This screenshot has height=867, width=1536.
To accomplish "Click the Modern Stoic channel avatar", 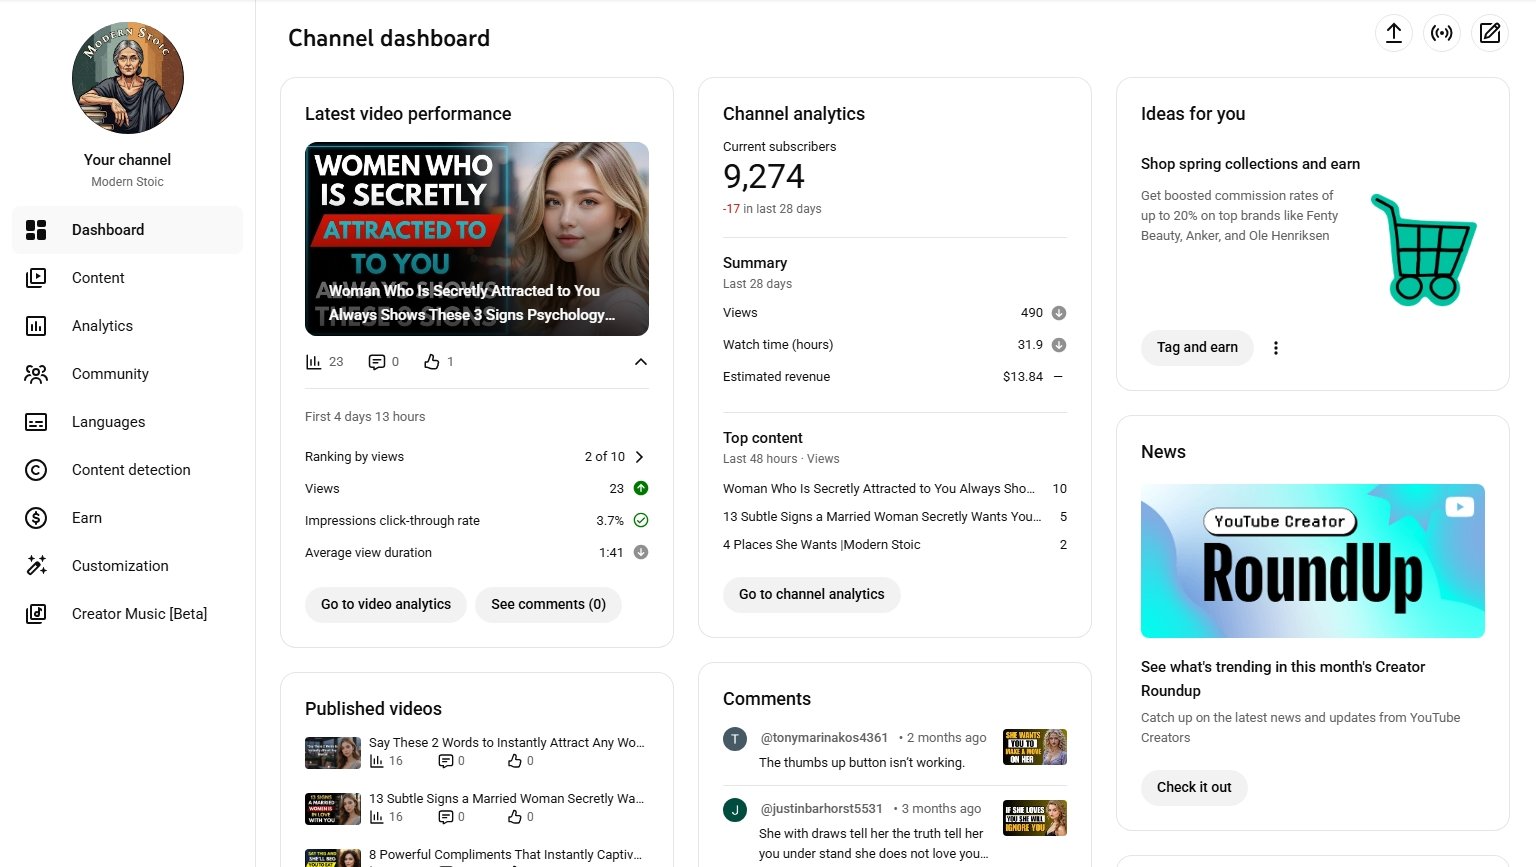I will tap(128, 78).
